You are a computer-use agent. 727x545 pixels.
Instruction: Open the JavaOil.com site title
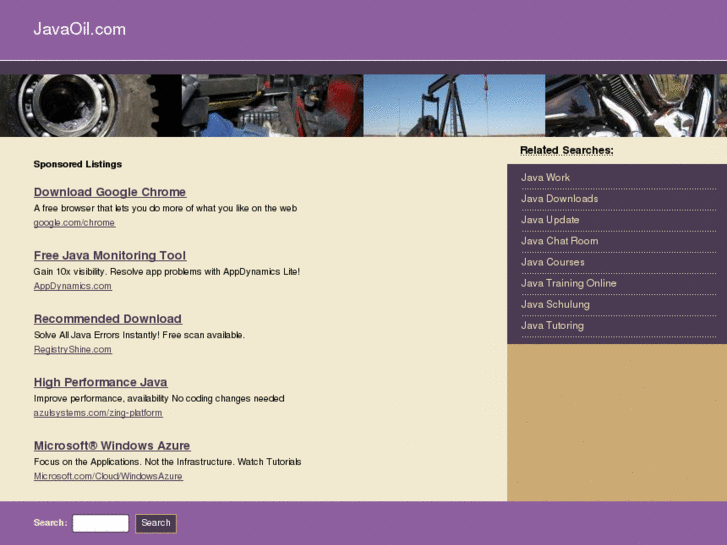coord(79,29)
